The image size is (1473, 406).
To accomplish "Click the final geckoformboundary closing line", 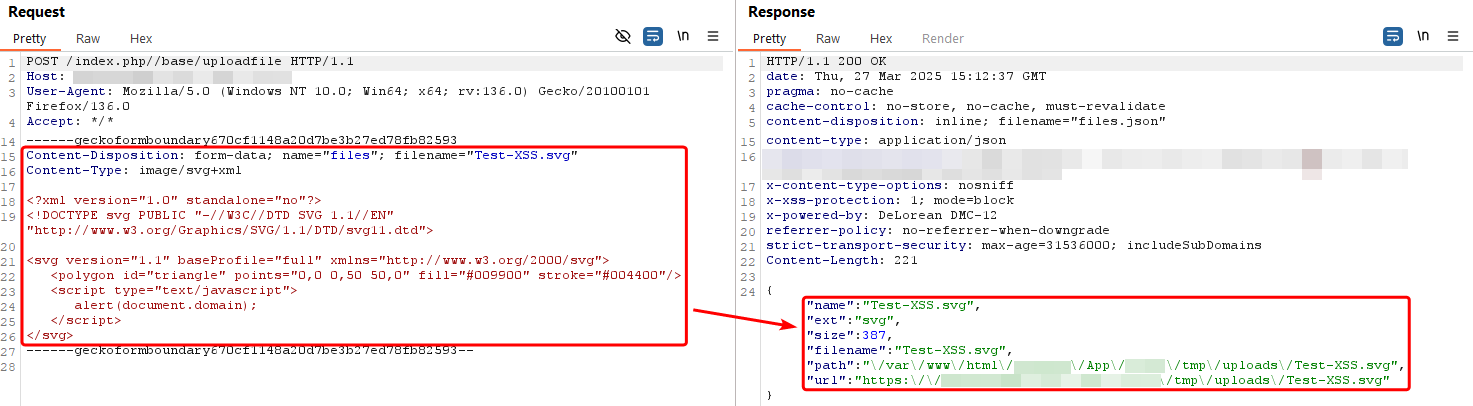I will tap(249, 351).
